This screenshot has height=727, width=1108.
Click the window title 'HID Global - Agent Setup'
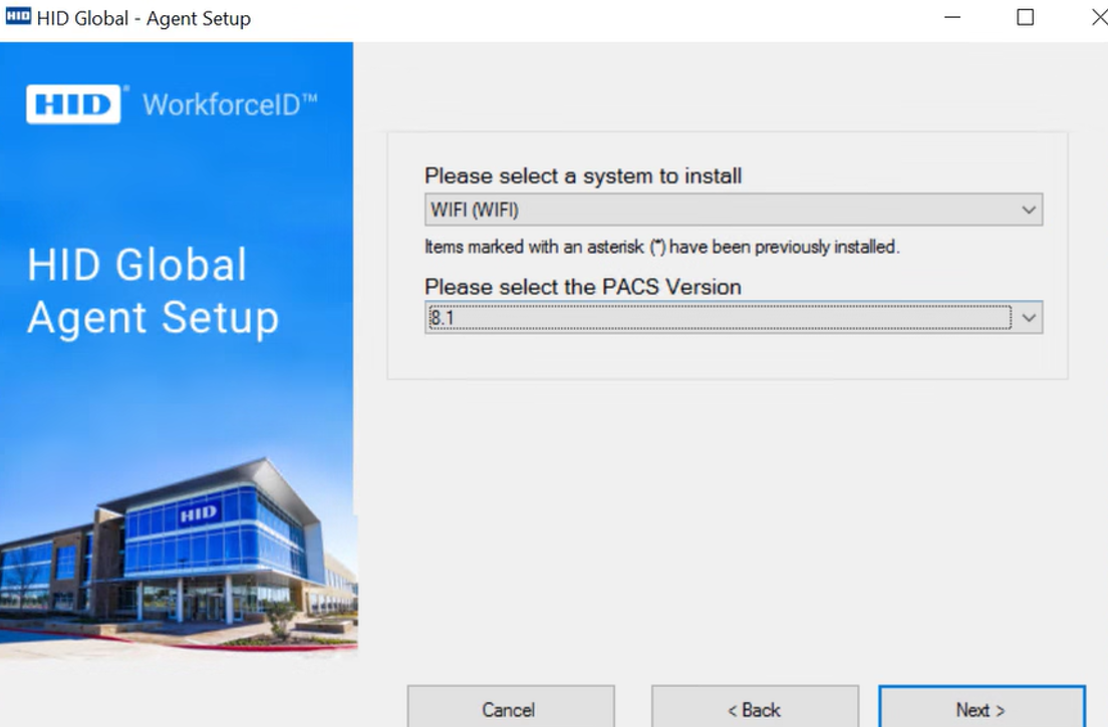pos(144,18)
